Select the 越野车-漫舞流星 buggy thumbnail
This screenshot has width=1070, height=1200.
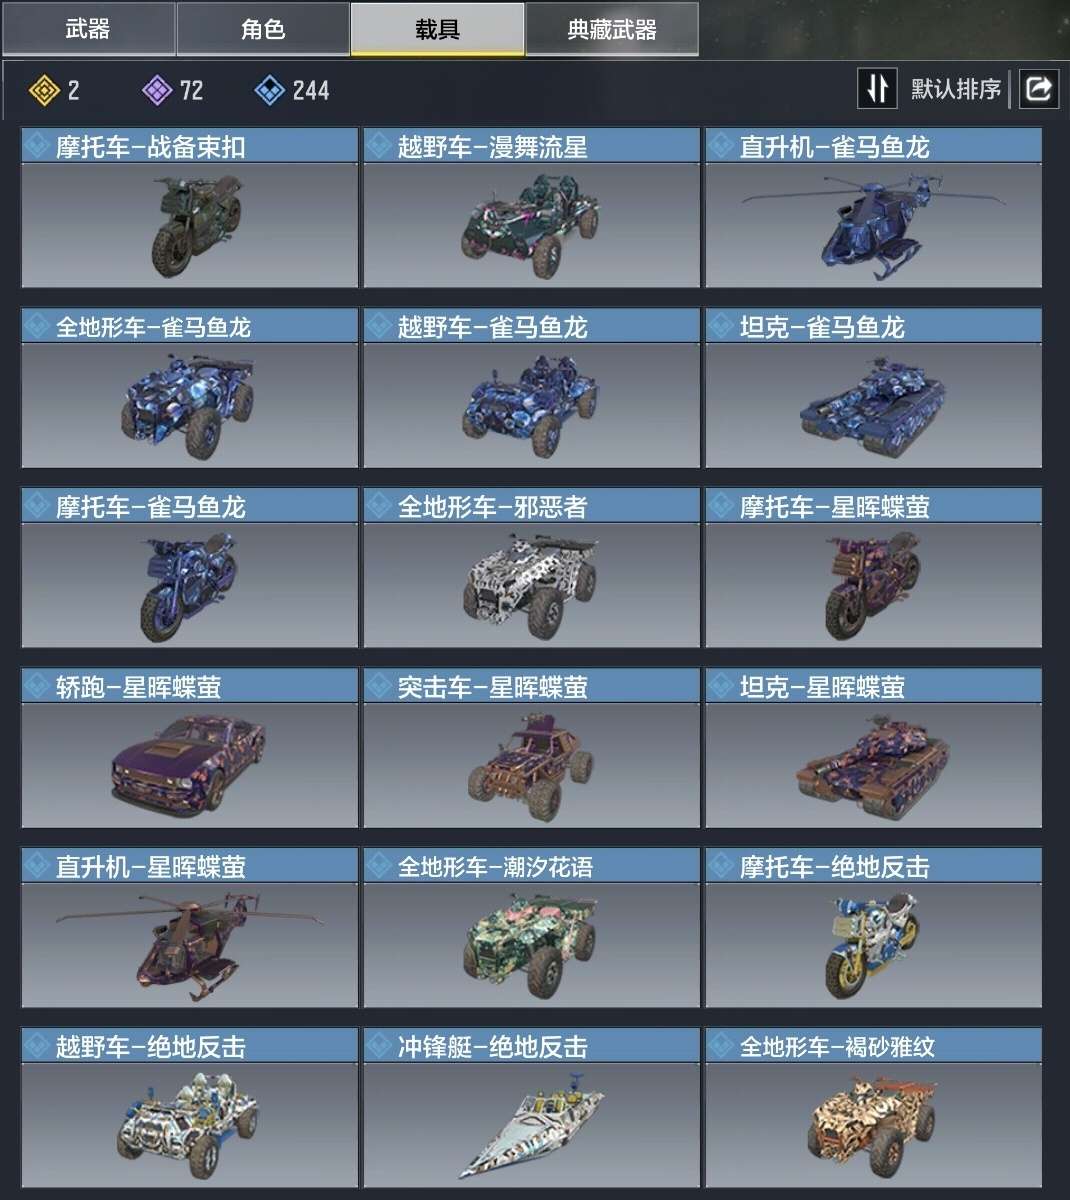tap(531, 225)
